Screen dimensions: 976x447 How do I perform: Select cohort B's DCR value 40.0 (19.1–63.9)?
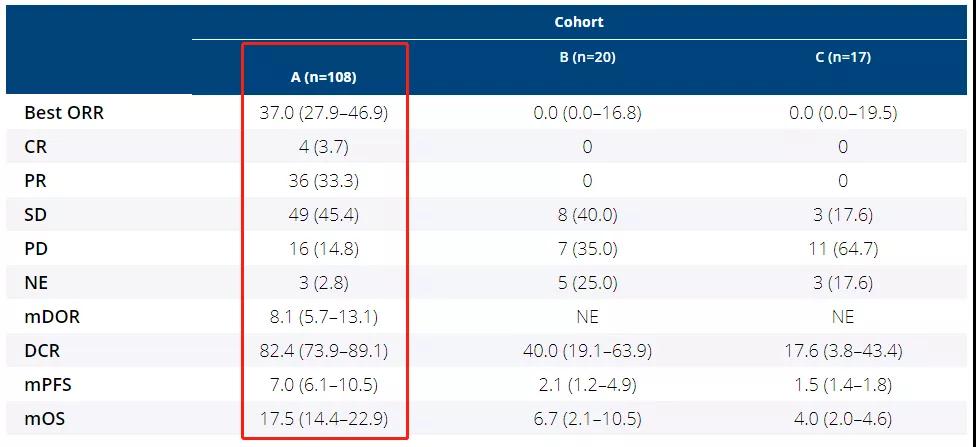pyautogui.click(x=587, y=351)
